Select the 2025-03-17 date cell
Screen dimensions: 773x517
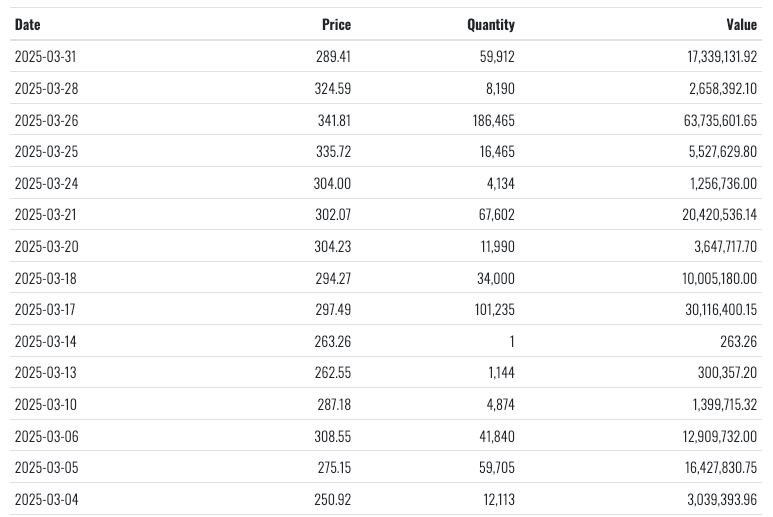point(45,309)
